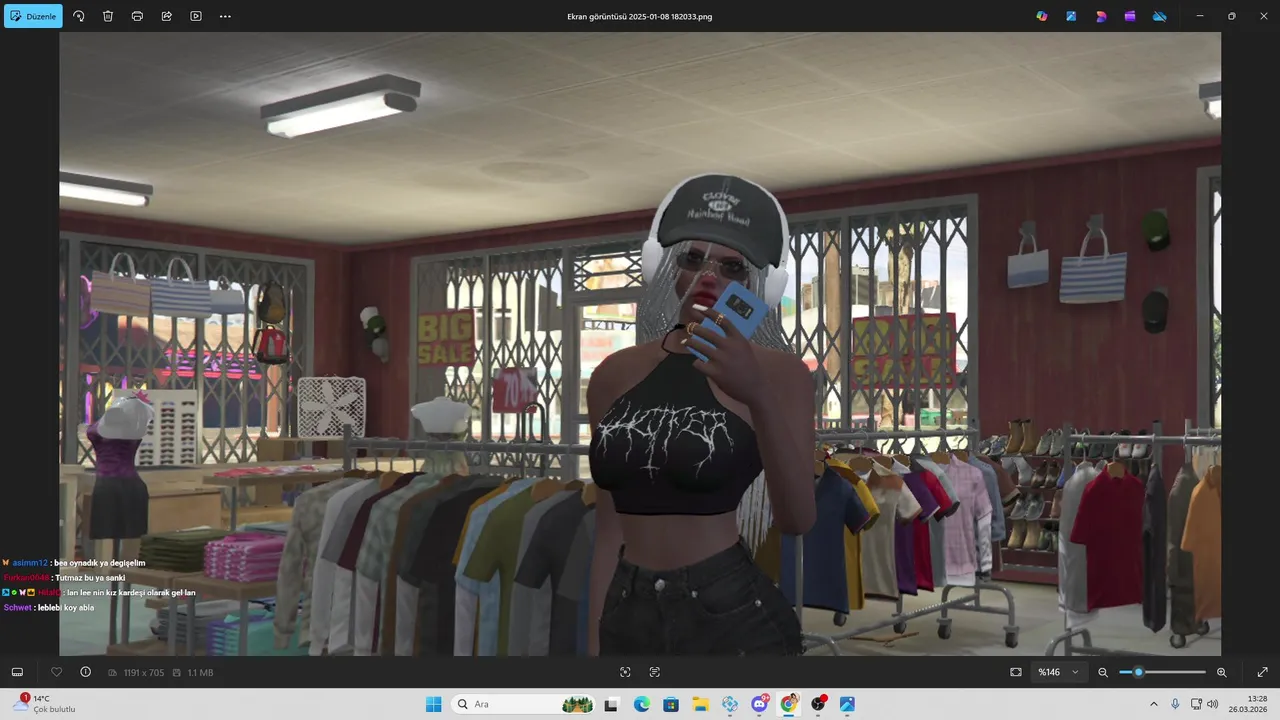Open Chrome from the taskbar
The width and height of the screenshot is (1280, 720).
pyautogui.click(x=789, y=704)
